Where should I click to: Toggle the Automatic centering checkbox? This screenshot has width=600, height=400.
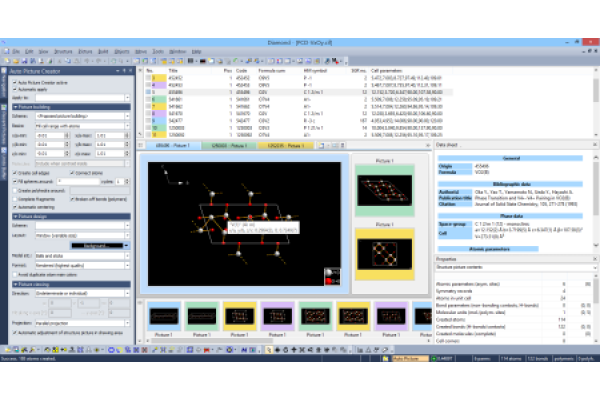(15, 207)
